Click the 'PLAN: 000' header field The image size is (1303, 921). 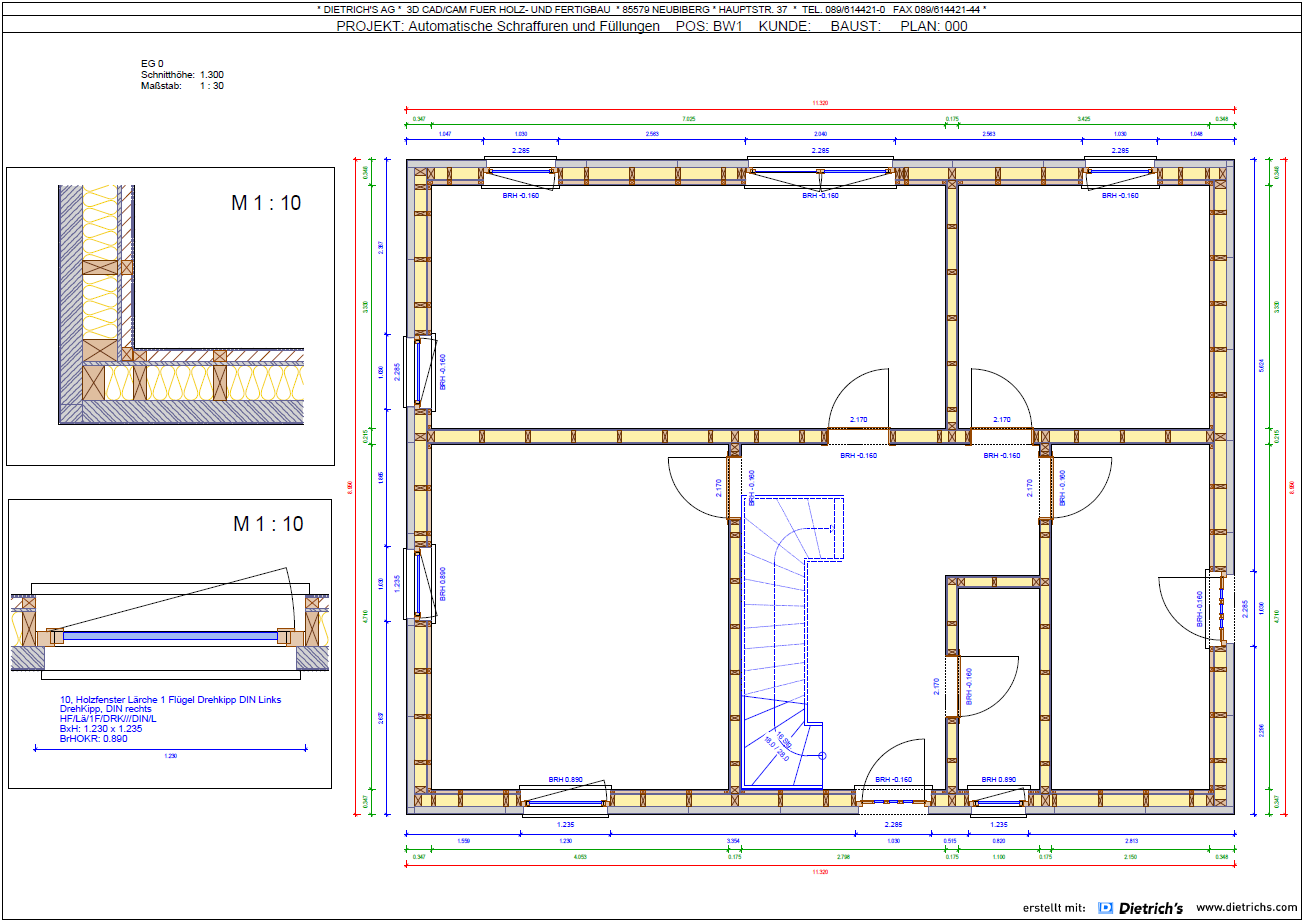[934, 26]
